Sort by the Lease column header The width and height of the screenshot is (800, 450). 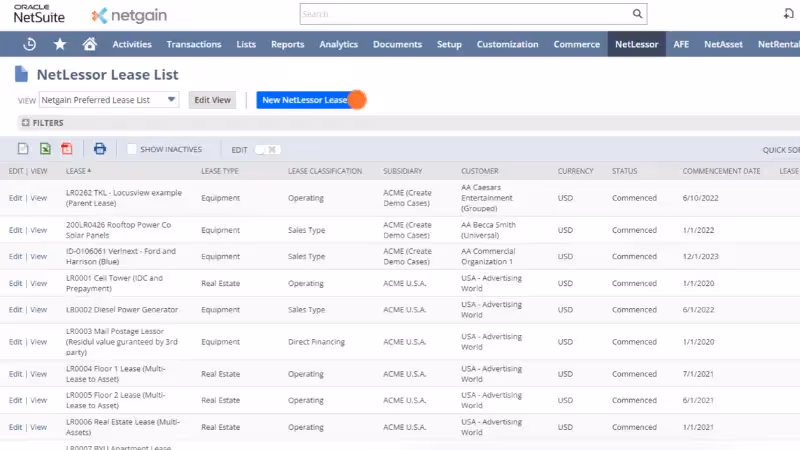[x=78, y=171]
